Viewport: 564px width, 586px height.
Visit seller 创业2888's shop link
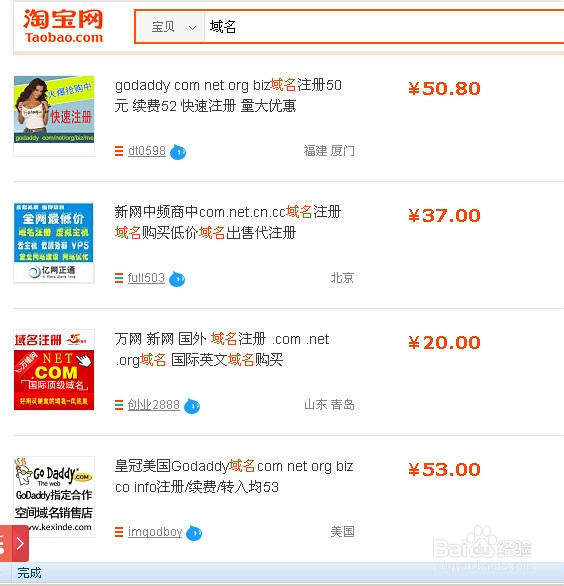[154, 405]
